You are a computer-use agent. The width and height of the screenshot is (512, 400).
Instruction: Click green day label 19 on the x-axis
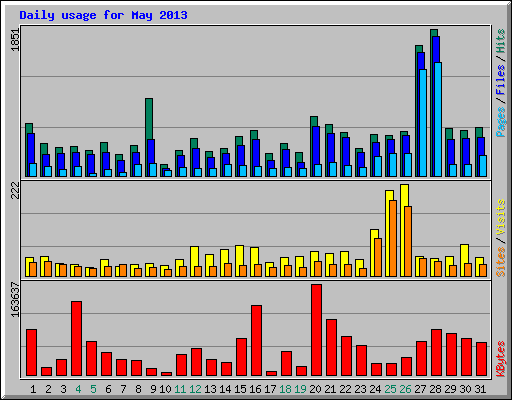tap(300, 389)
